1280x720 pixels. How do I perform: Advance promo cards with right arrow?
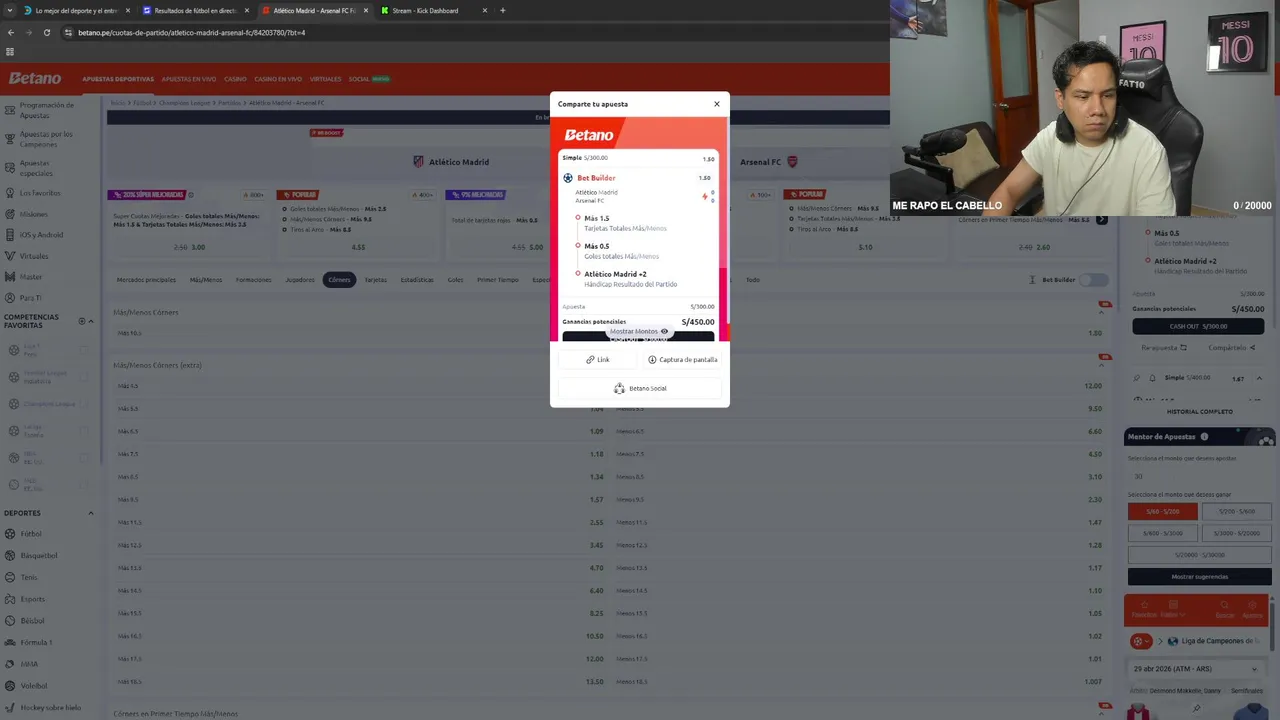click(x=1101, y=219)
